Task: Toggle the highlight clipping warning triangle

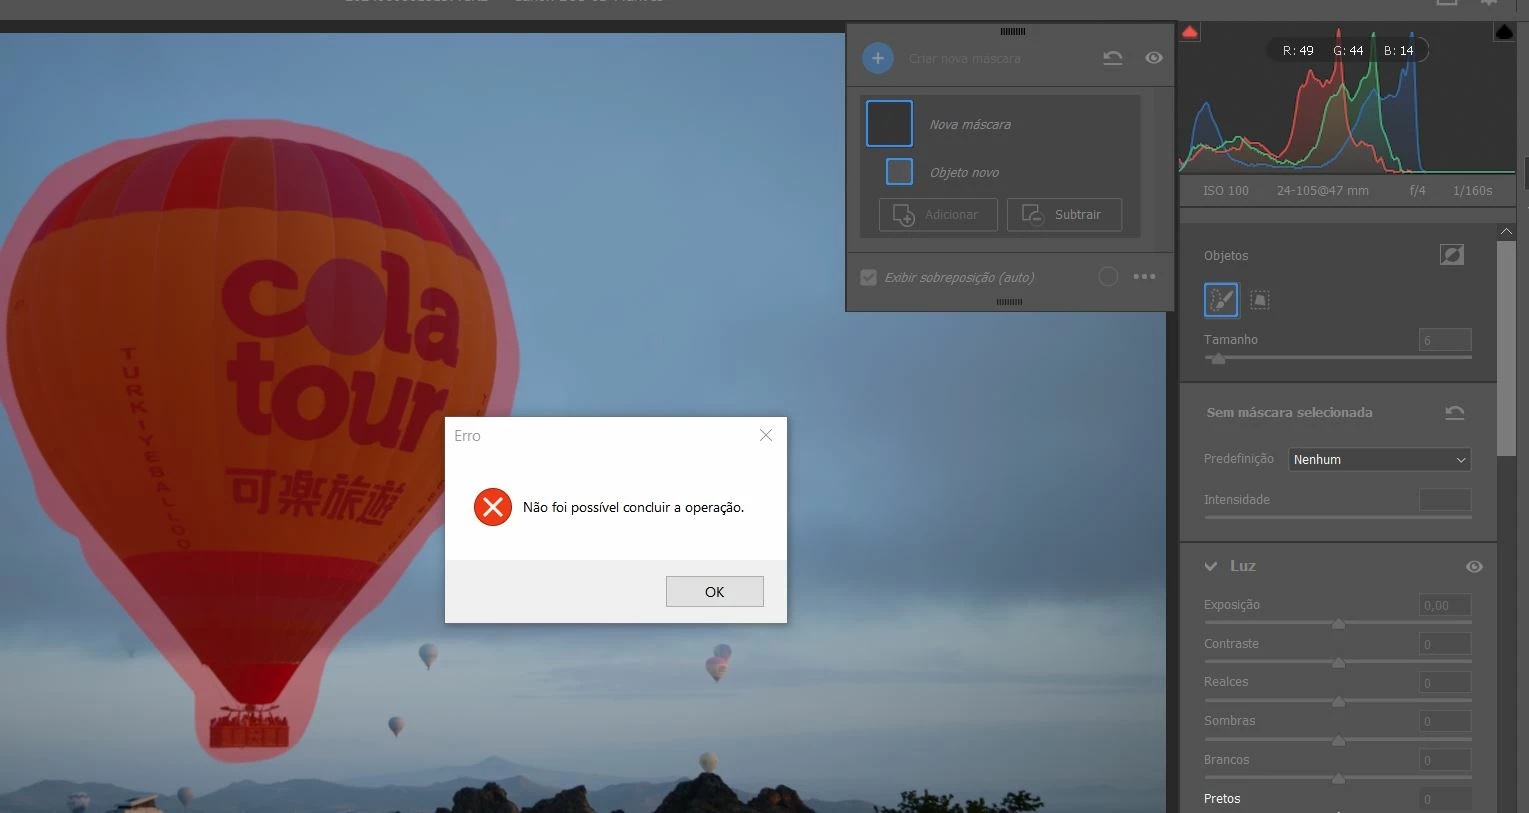Action: pos(1504,32)
